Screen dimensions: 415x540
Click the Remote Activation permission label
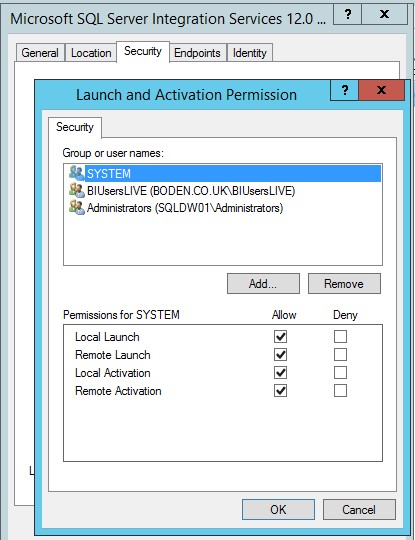(x=118, y=391)
